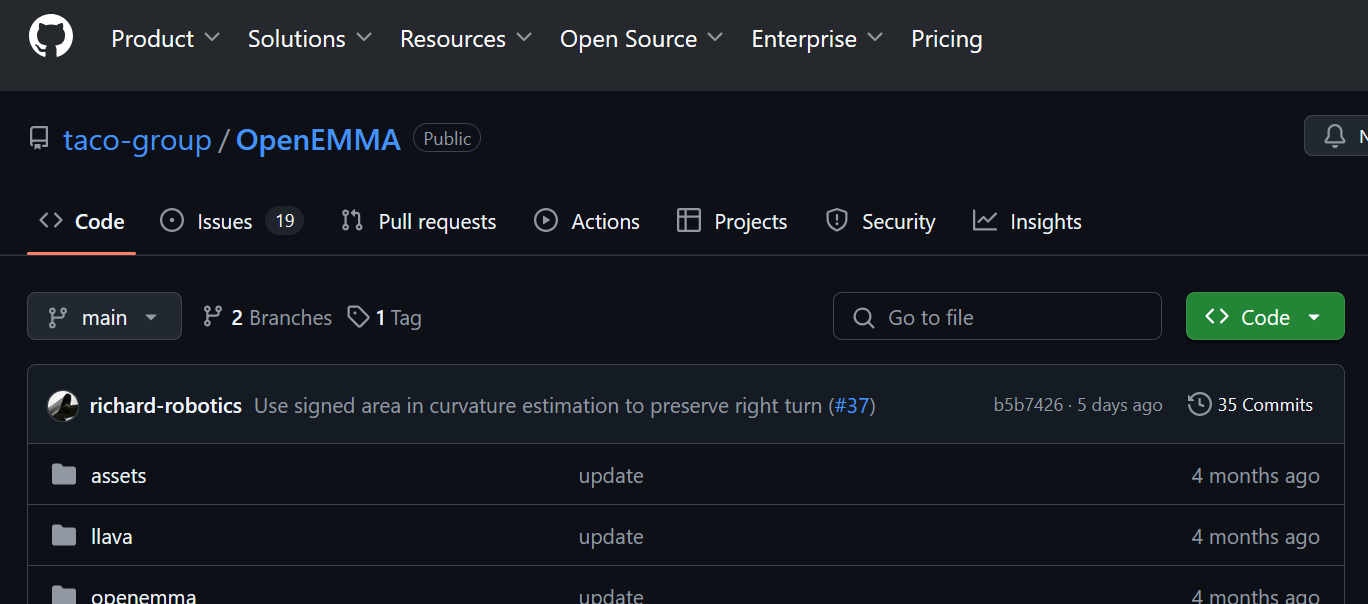Open the Pull requests tab
The image size is (1368, 604).
click(x=419, y=222)
